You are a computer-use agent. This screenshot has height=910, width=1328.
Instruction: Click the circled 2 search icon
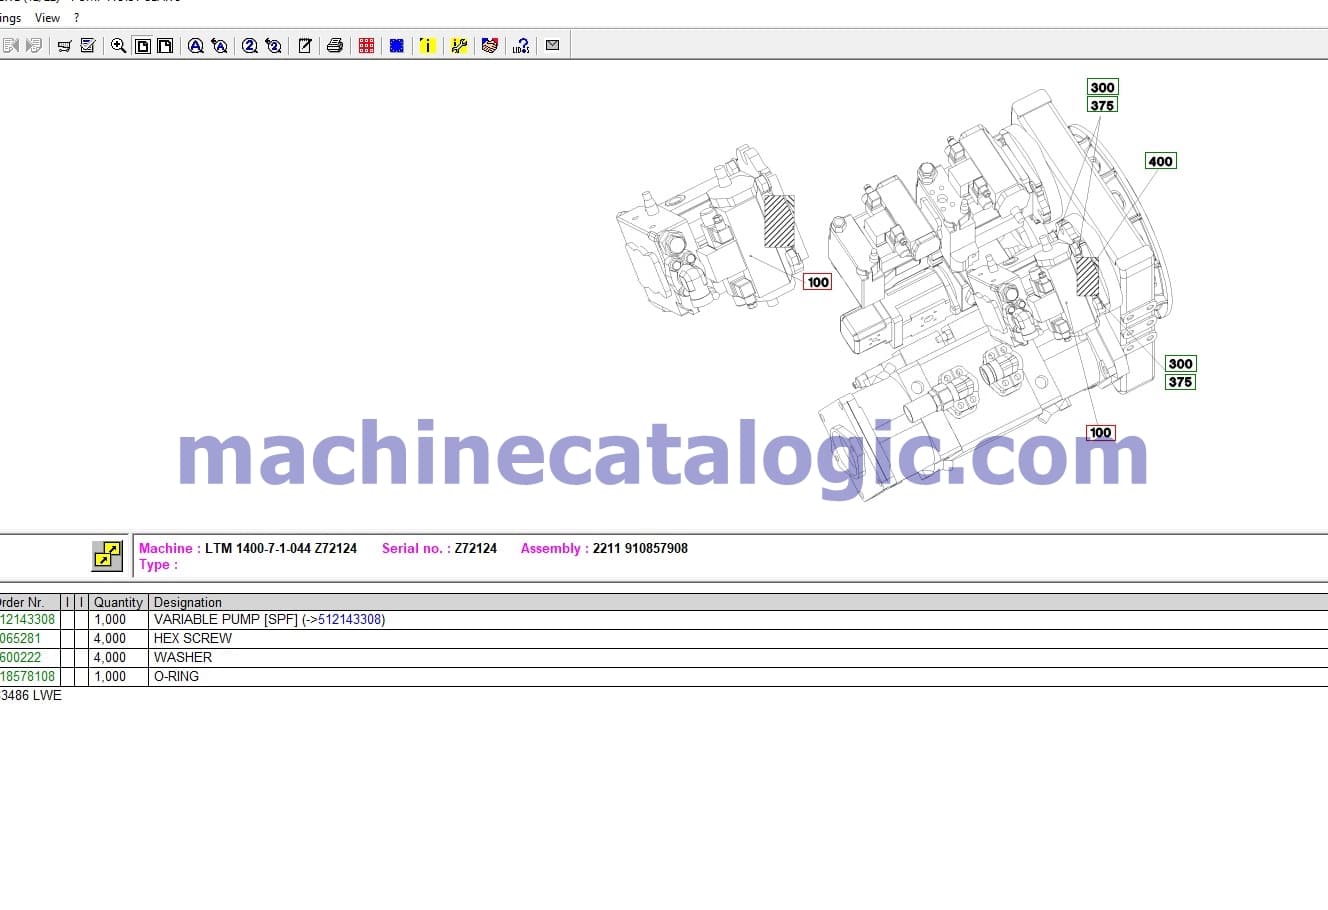(250, 45)
